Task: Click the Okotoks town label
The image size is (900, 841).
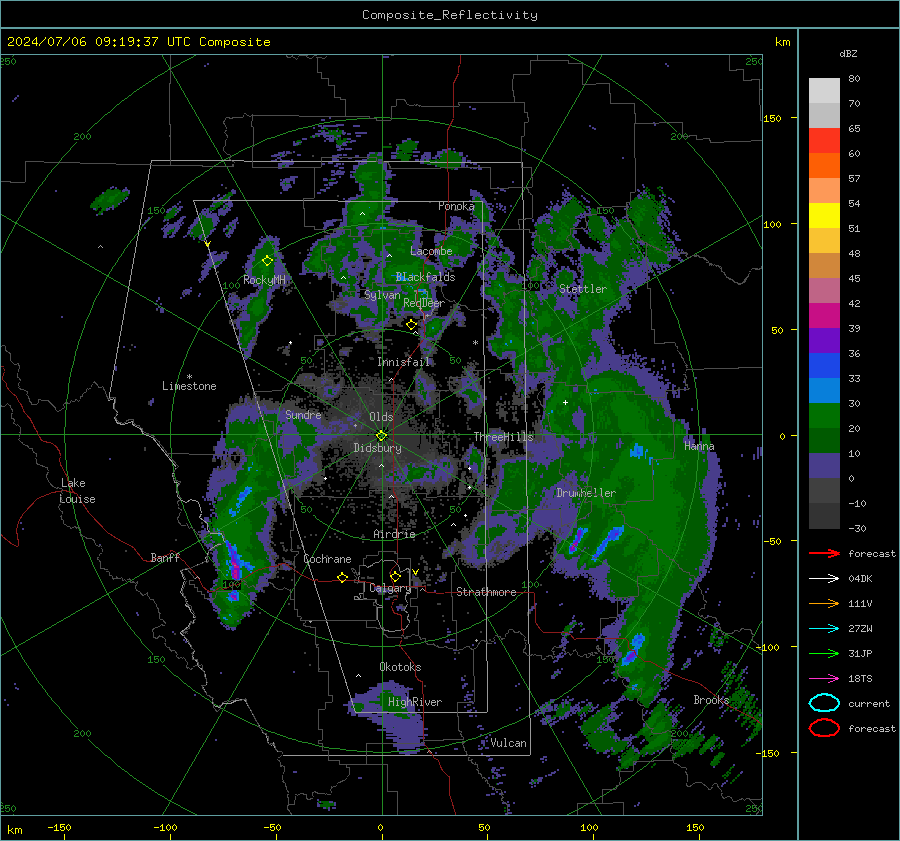Action: click(x=400, y=667)
